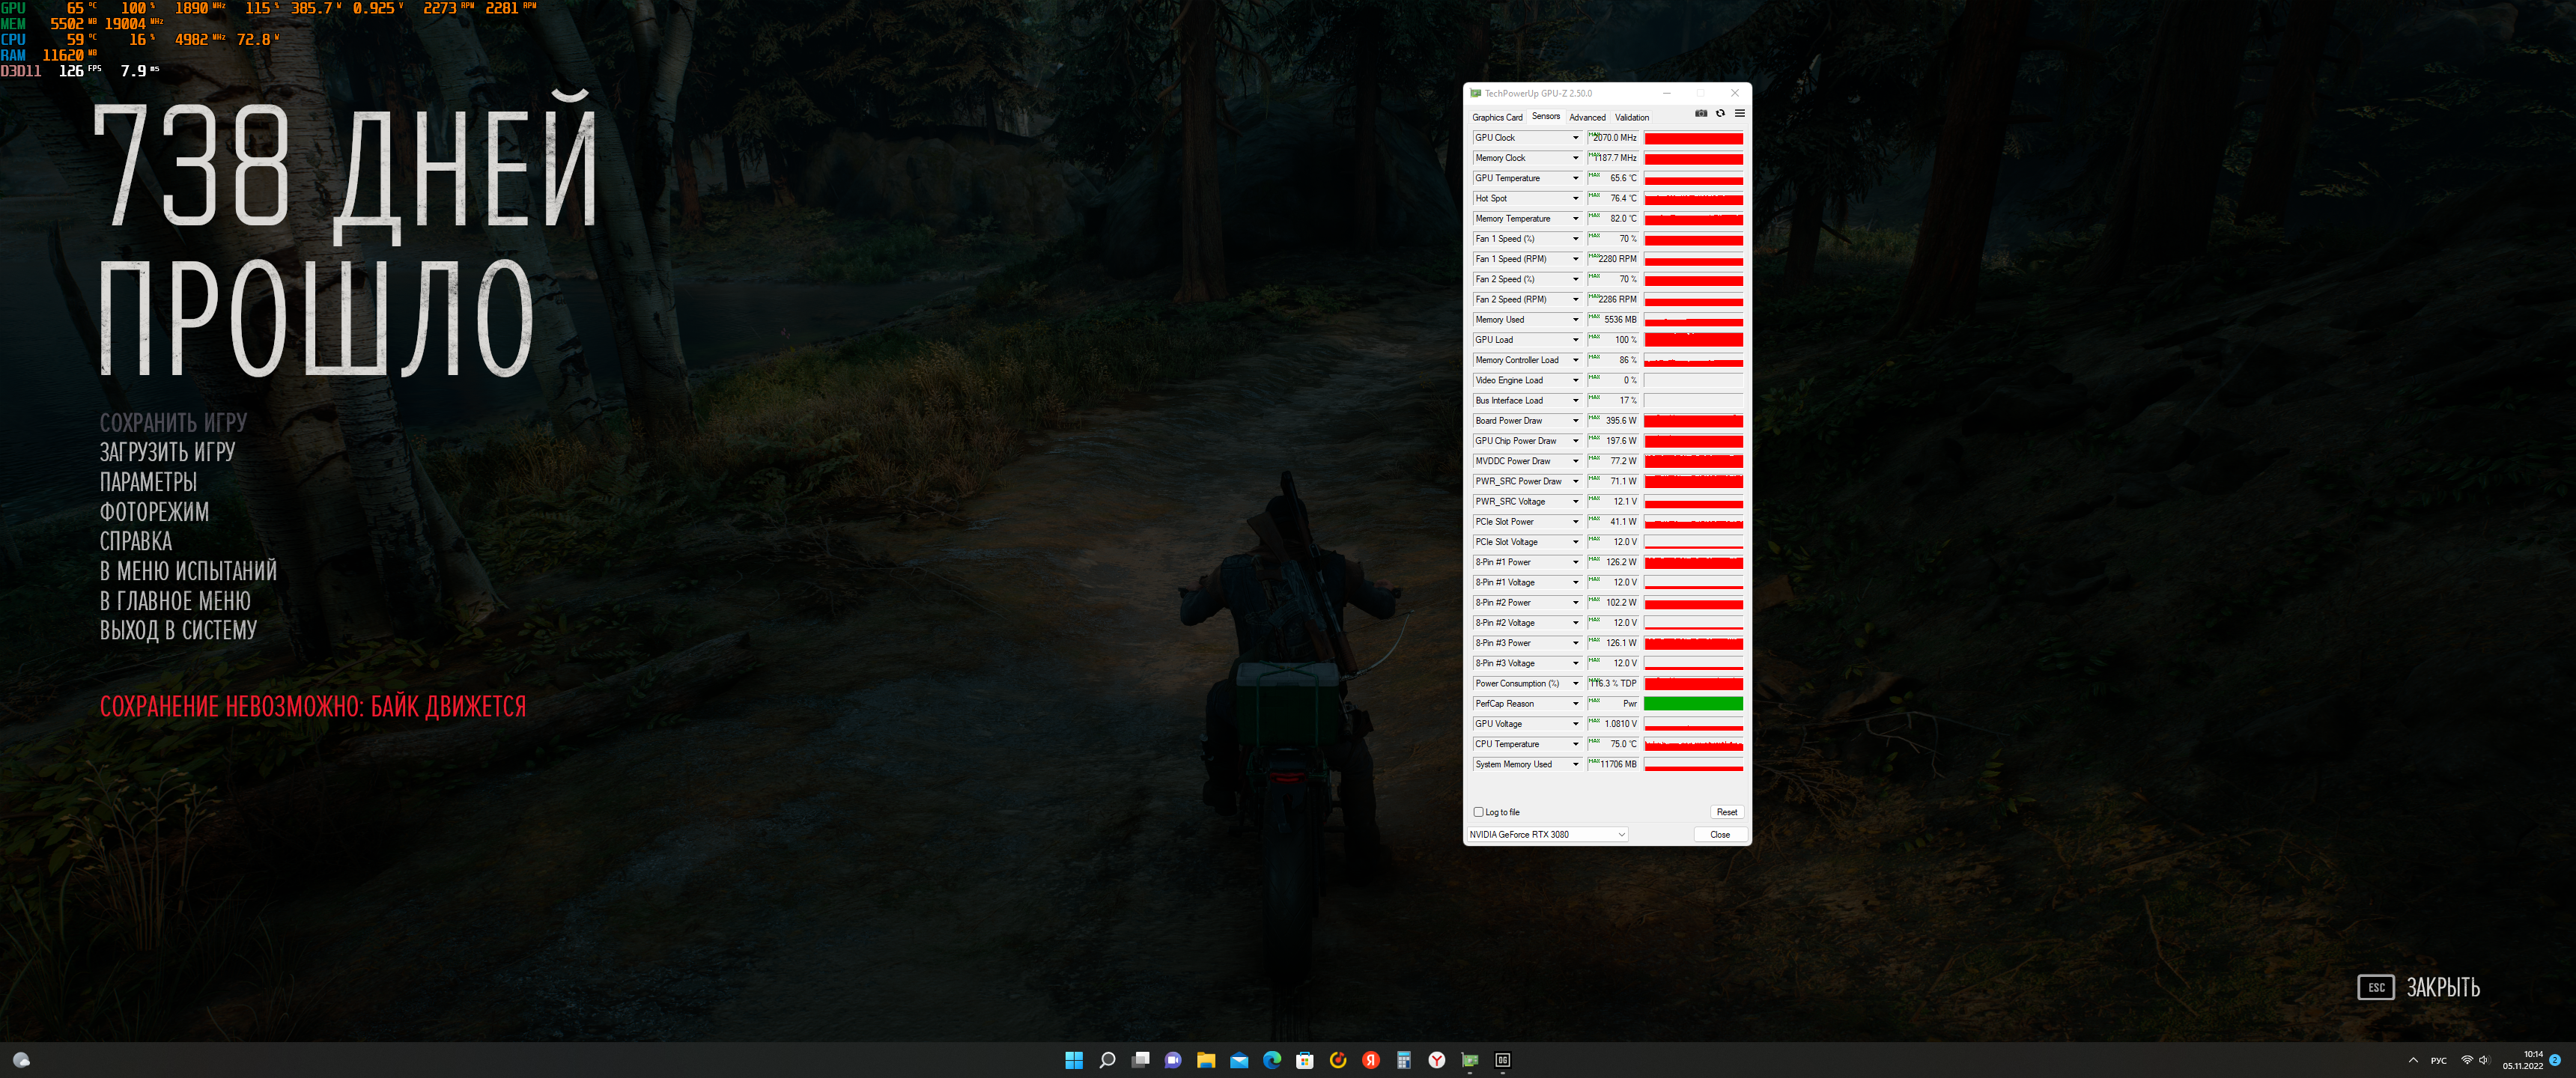
Task: Expand the Hot Spot sensor dropdown
Action: [1575, 198]
